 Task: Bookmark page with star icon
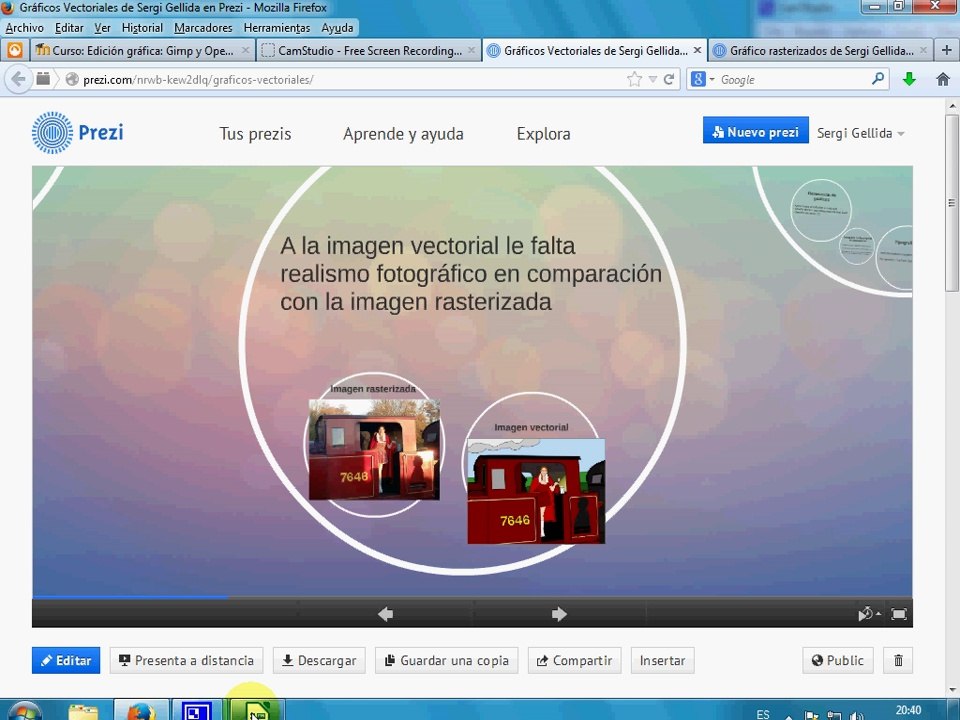tap(634, 79)
